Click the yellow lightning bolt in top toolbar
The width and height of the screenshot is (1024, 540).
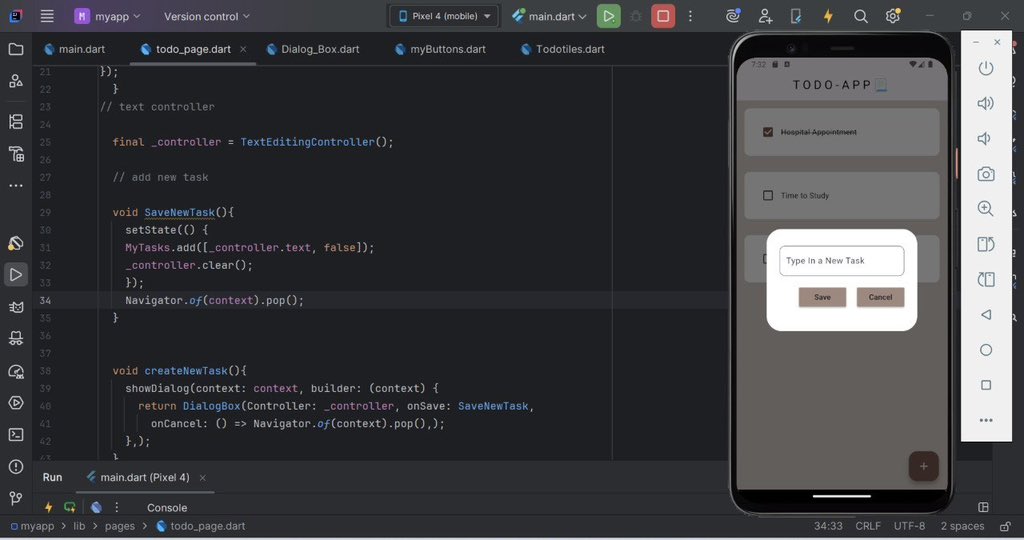pos(828,16)
